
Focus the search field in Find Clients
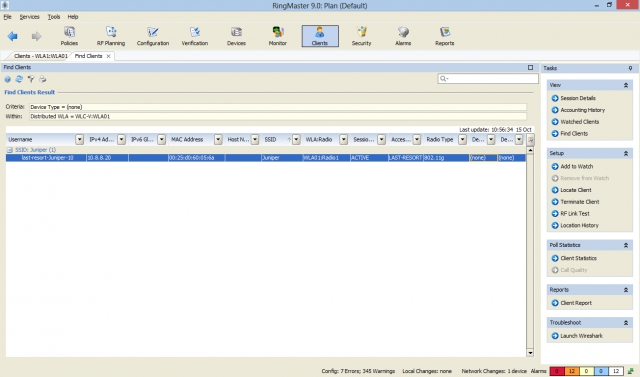(x=488, y=79)
